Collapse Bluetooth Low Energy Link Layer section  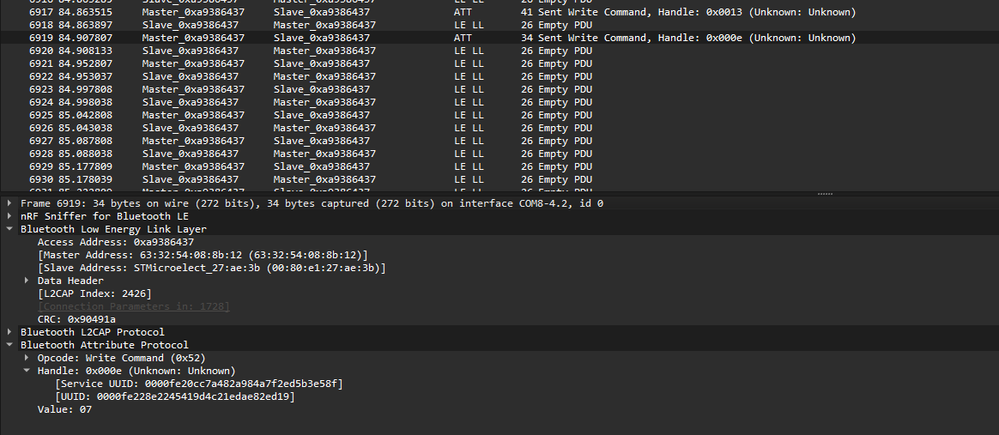(10, 229)
